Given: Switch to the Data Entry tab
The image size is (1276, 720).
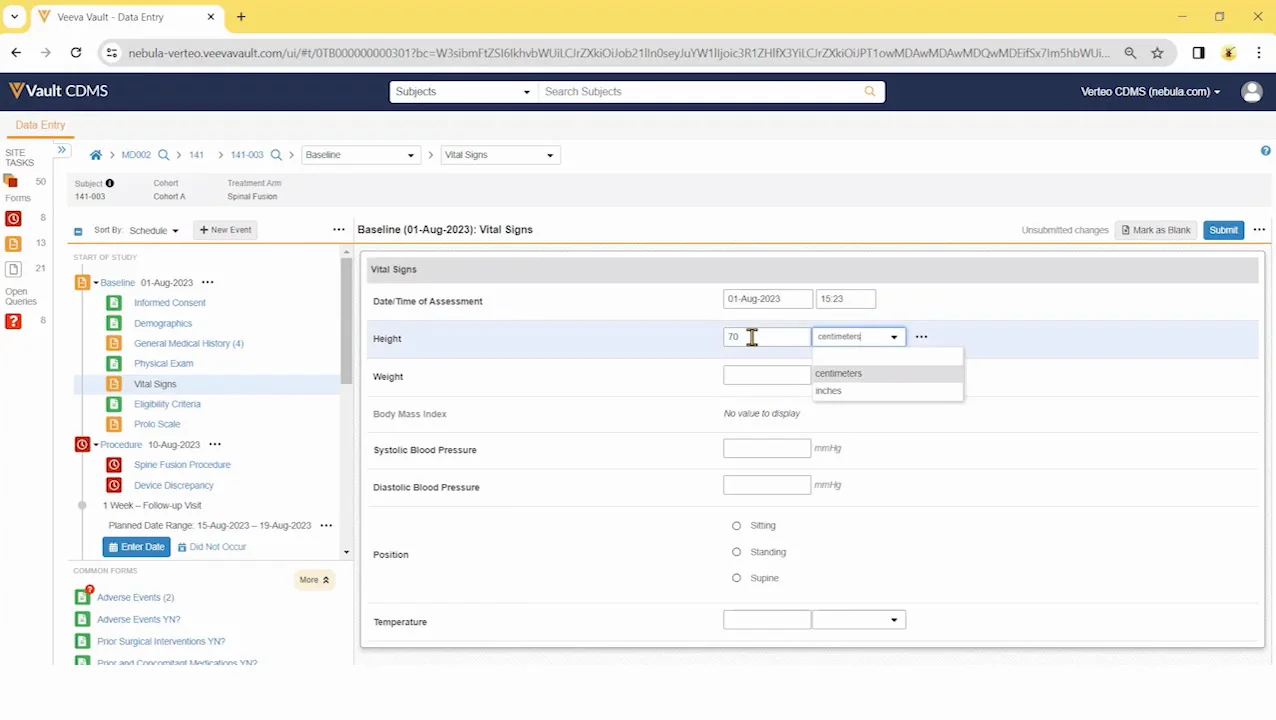Looking at the screenshot, I should pos(40,125).
